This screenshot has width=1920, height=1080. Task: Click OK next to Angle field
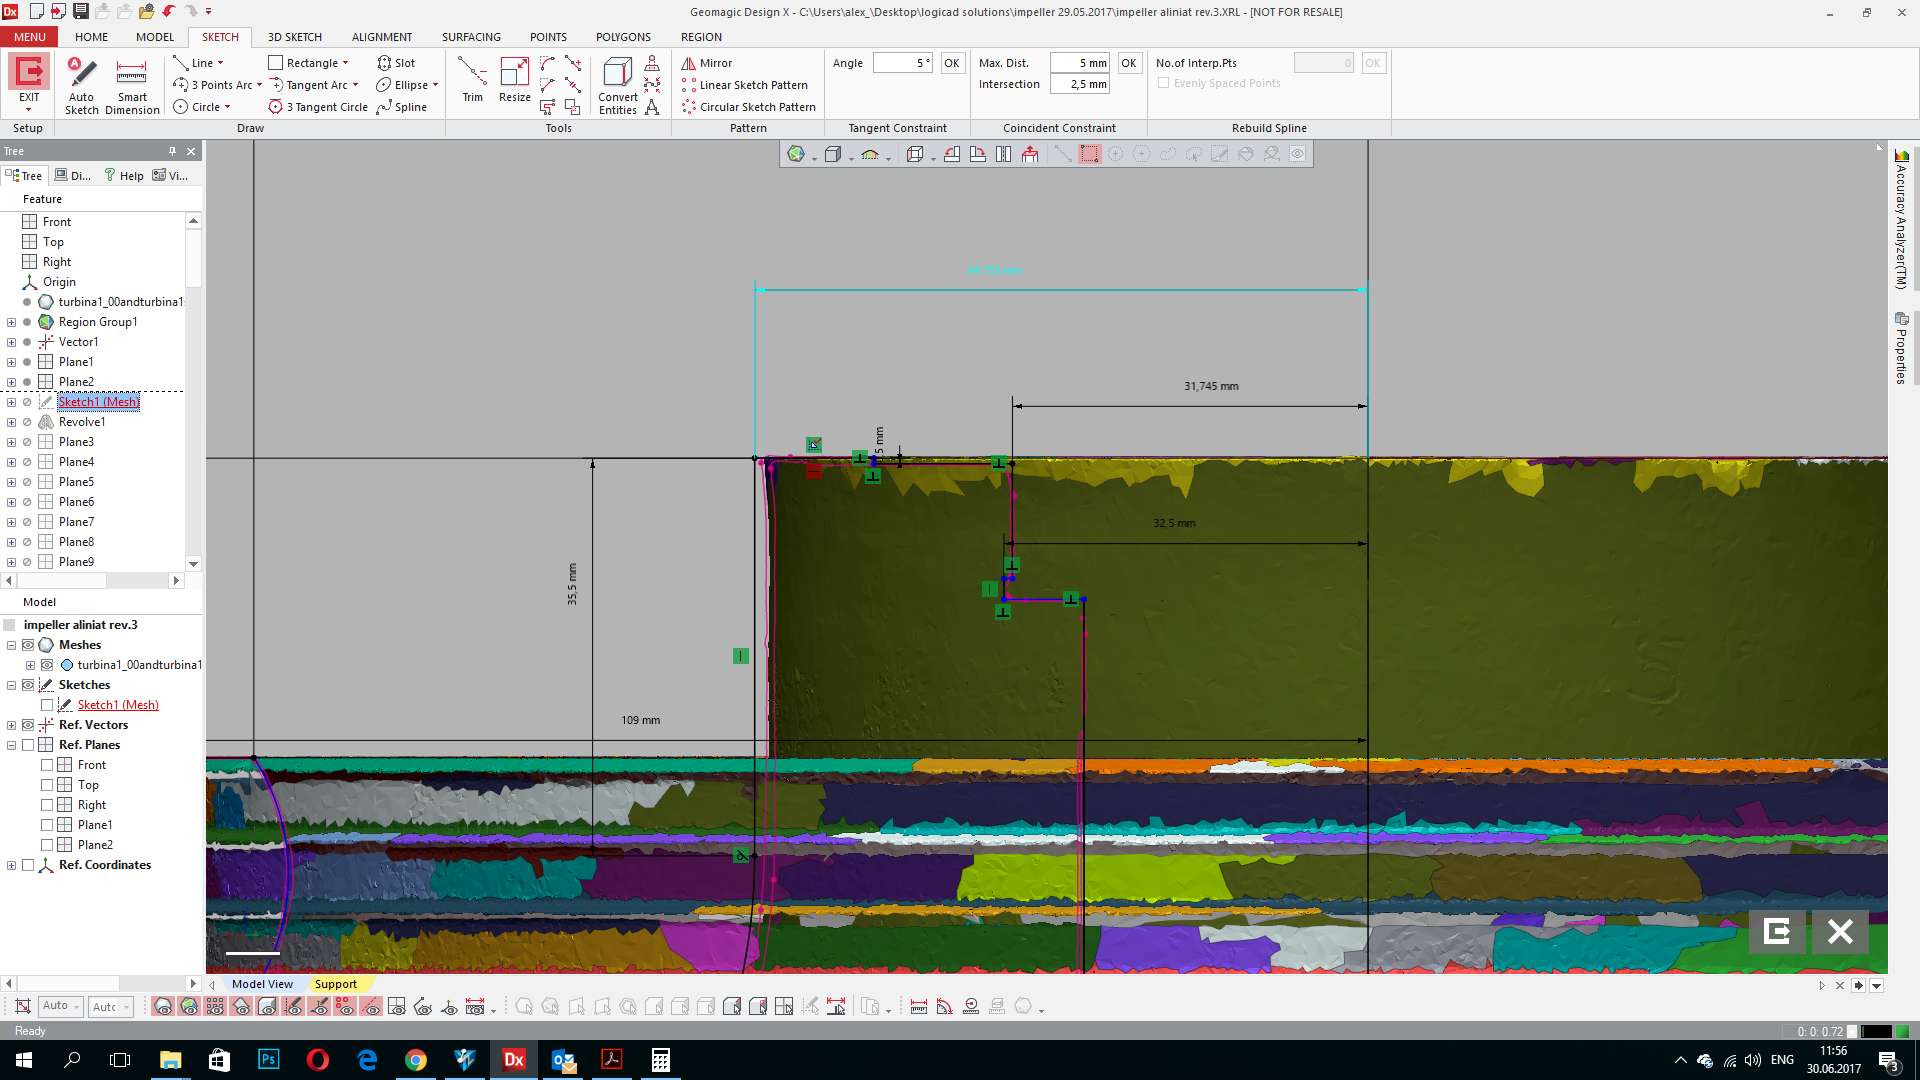[952, 63]
